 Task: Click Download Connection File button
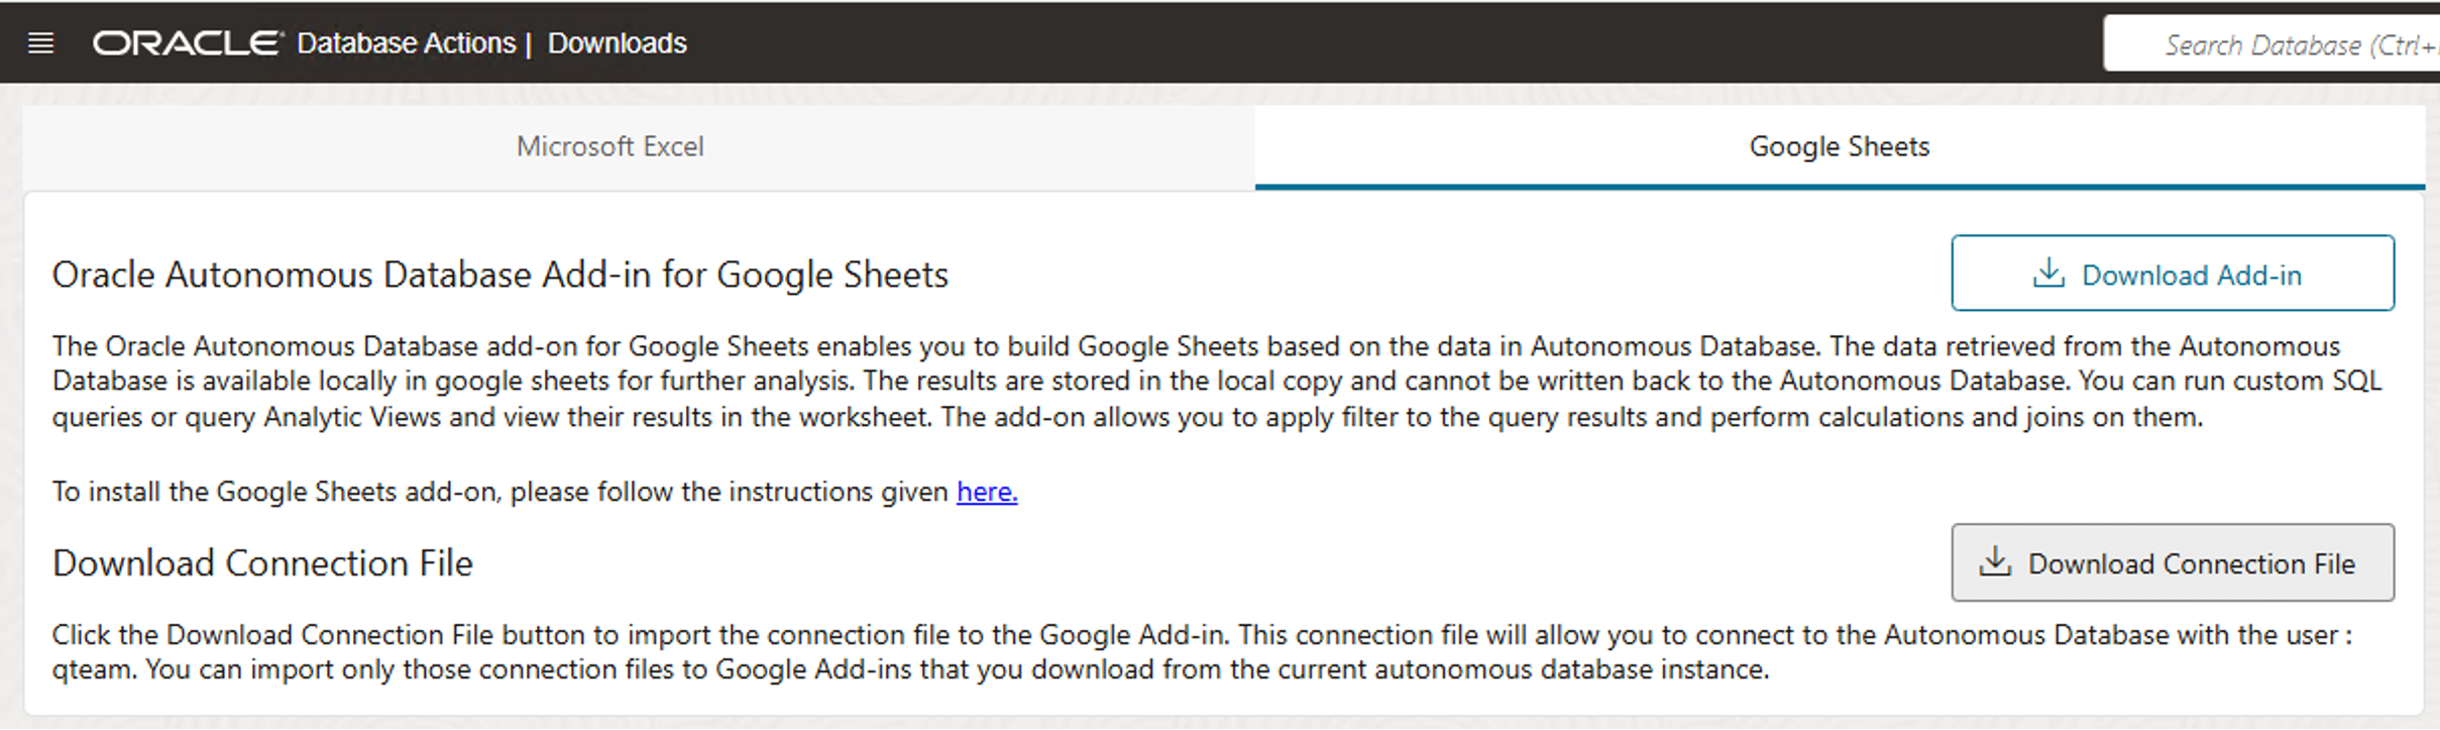click(x=2171, y=562)
